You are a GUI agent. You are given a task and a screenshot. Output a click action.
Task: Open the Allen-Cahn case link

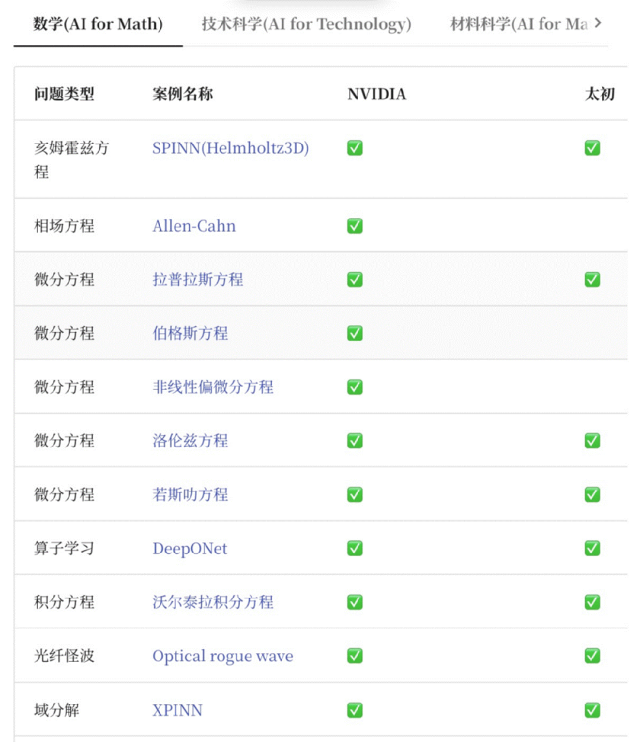[x=194, y=226]
